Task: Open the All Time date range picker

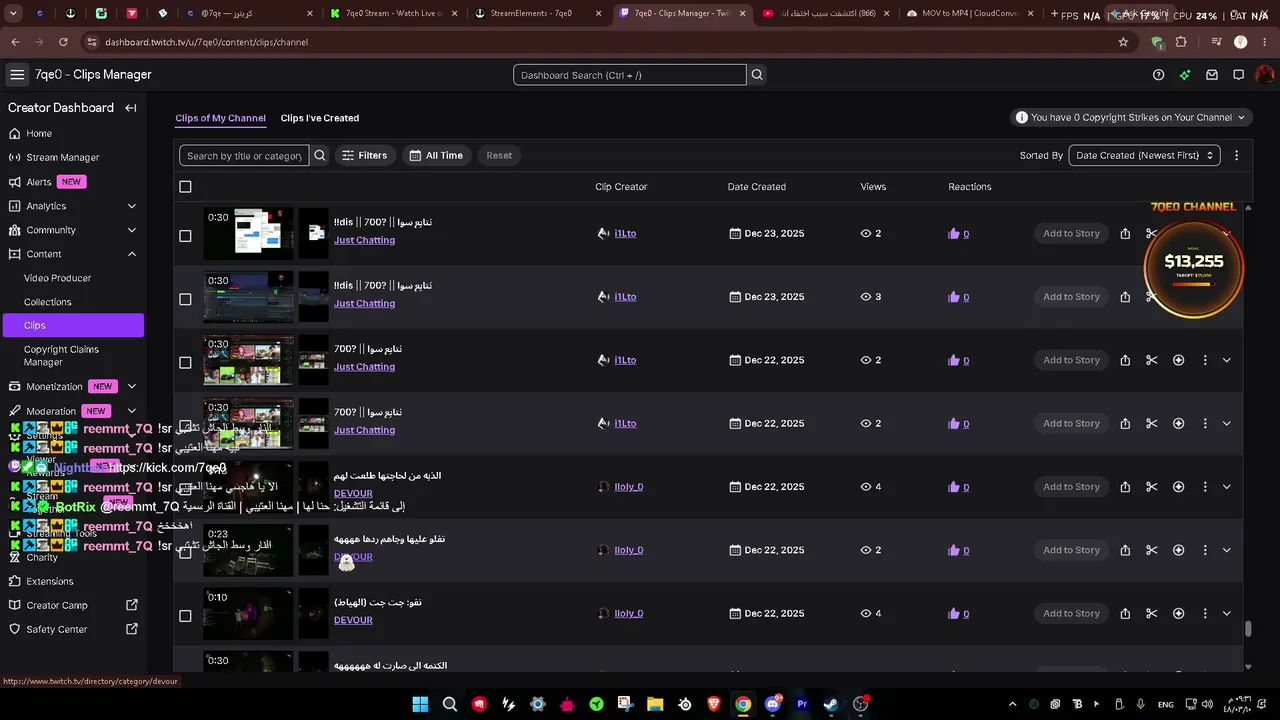Action: coord(436,155)
